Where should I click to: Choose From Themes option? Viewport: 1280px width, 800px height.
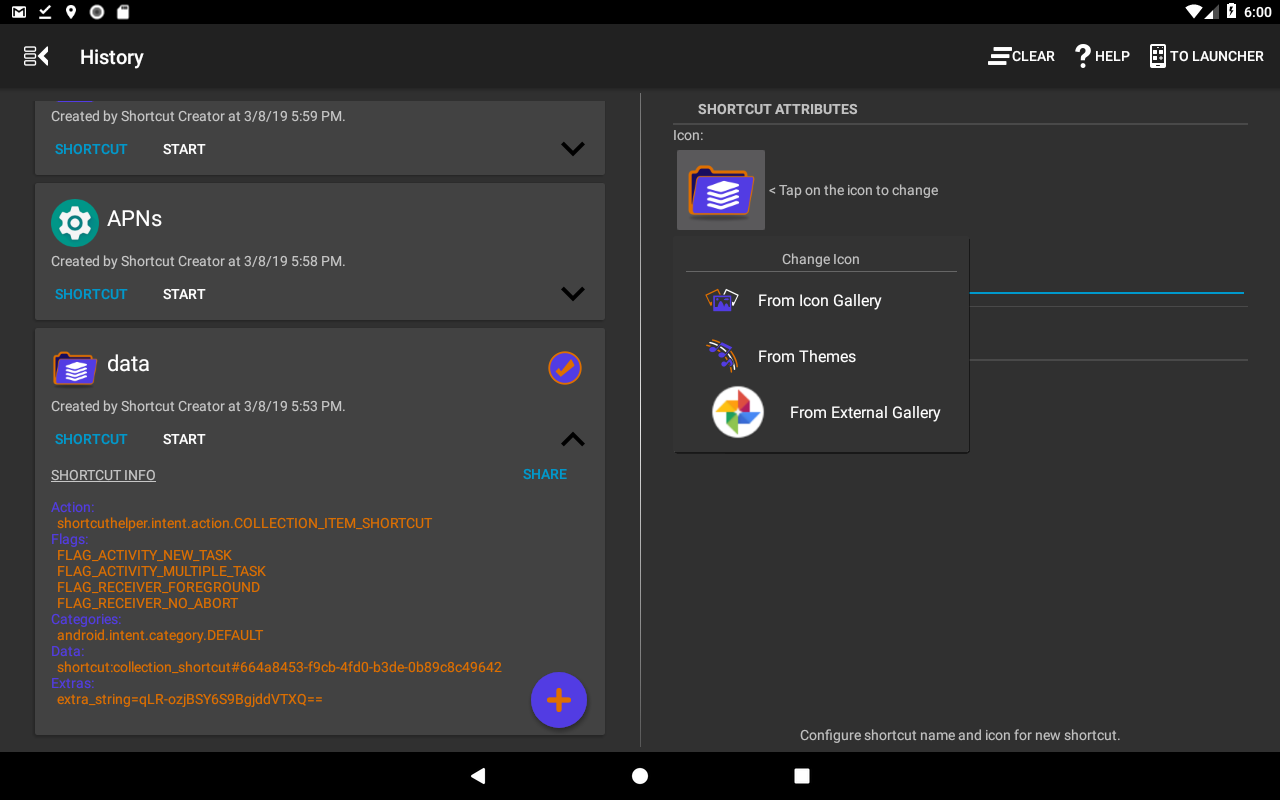pos(822,356)
